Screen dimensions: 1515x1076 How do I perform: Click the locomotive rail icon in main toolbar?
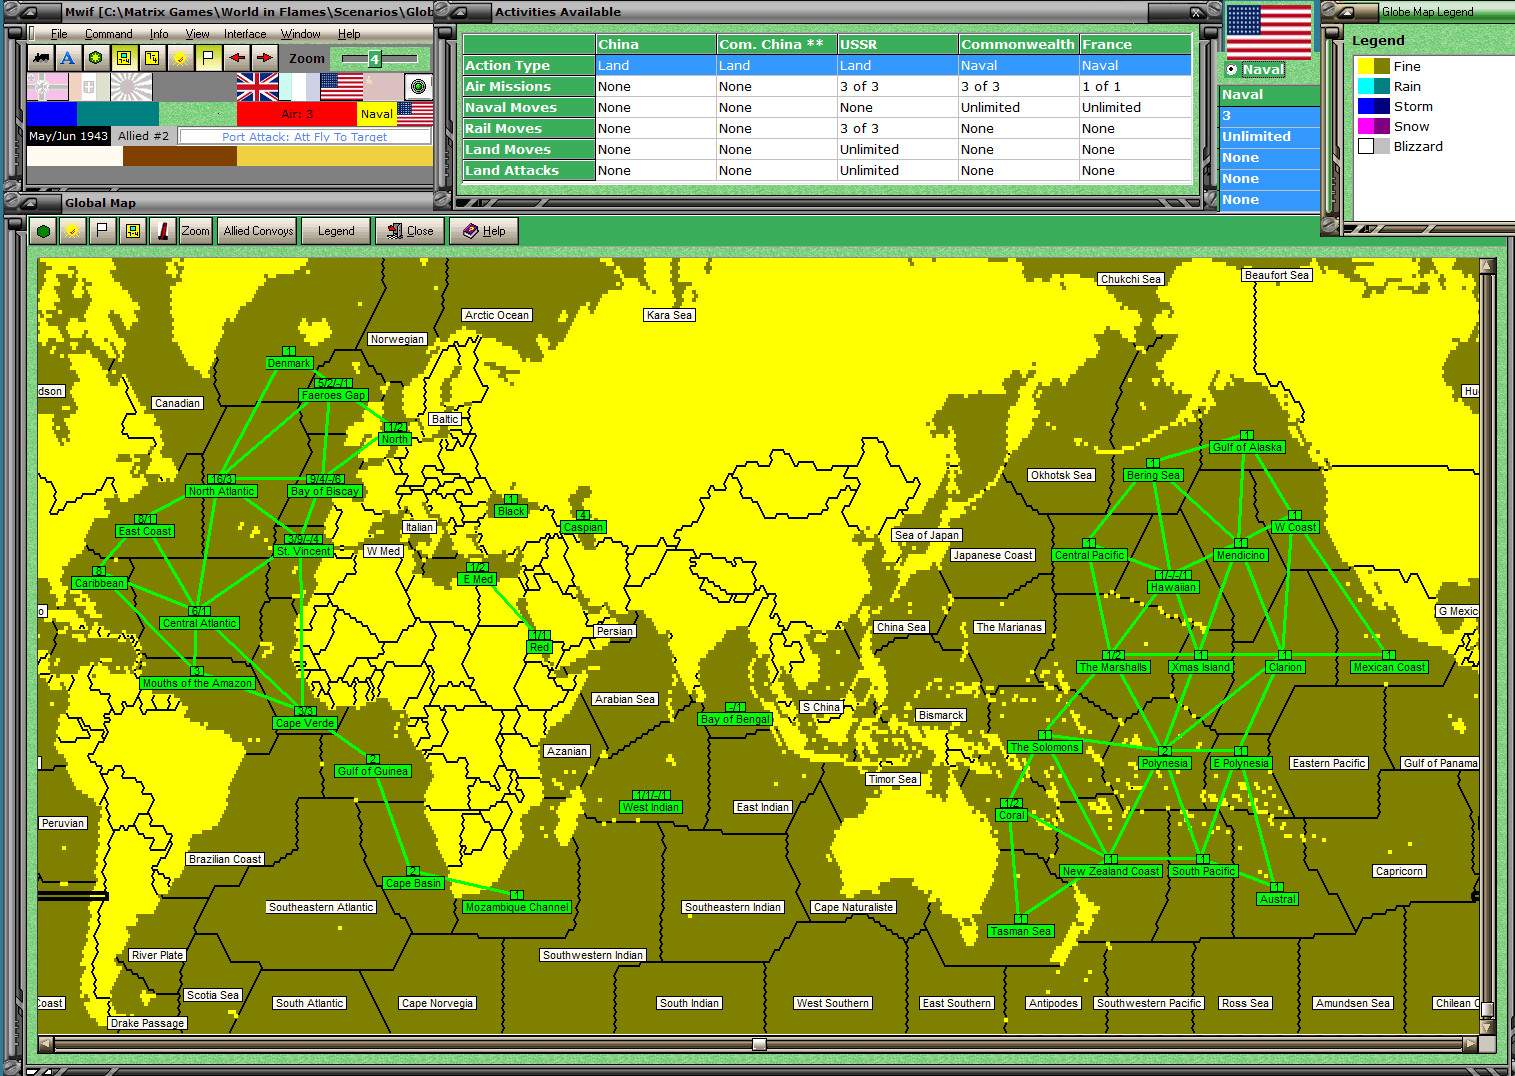[41, 58]
